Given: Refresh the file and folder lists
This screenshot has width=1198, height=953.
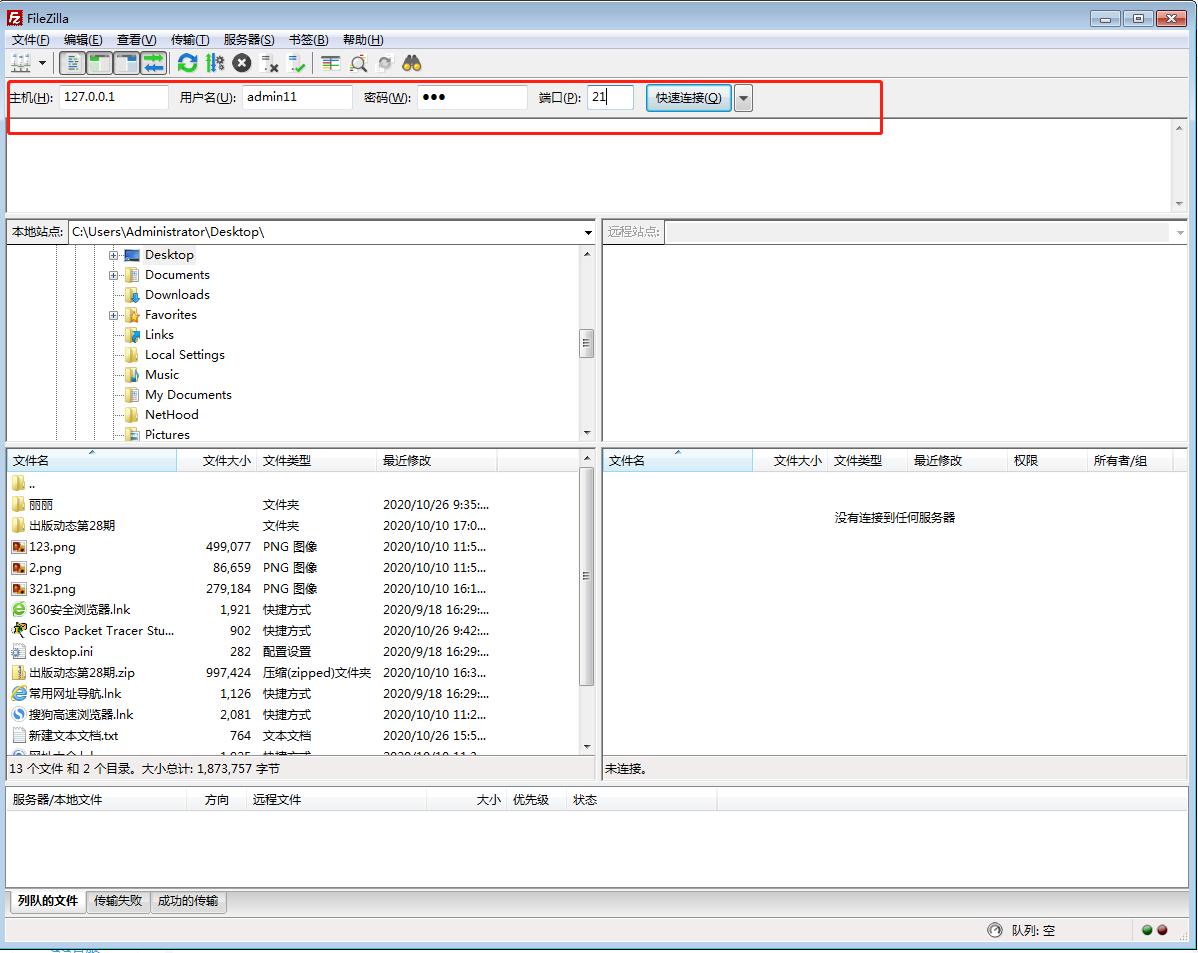Looking at the screenshot, I should coord(187,62).
